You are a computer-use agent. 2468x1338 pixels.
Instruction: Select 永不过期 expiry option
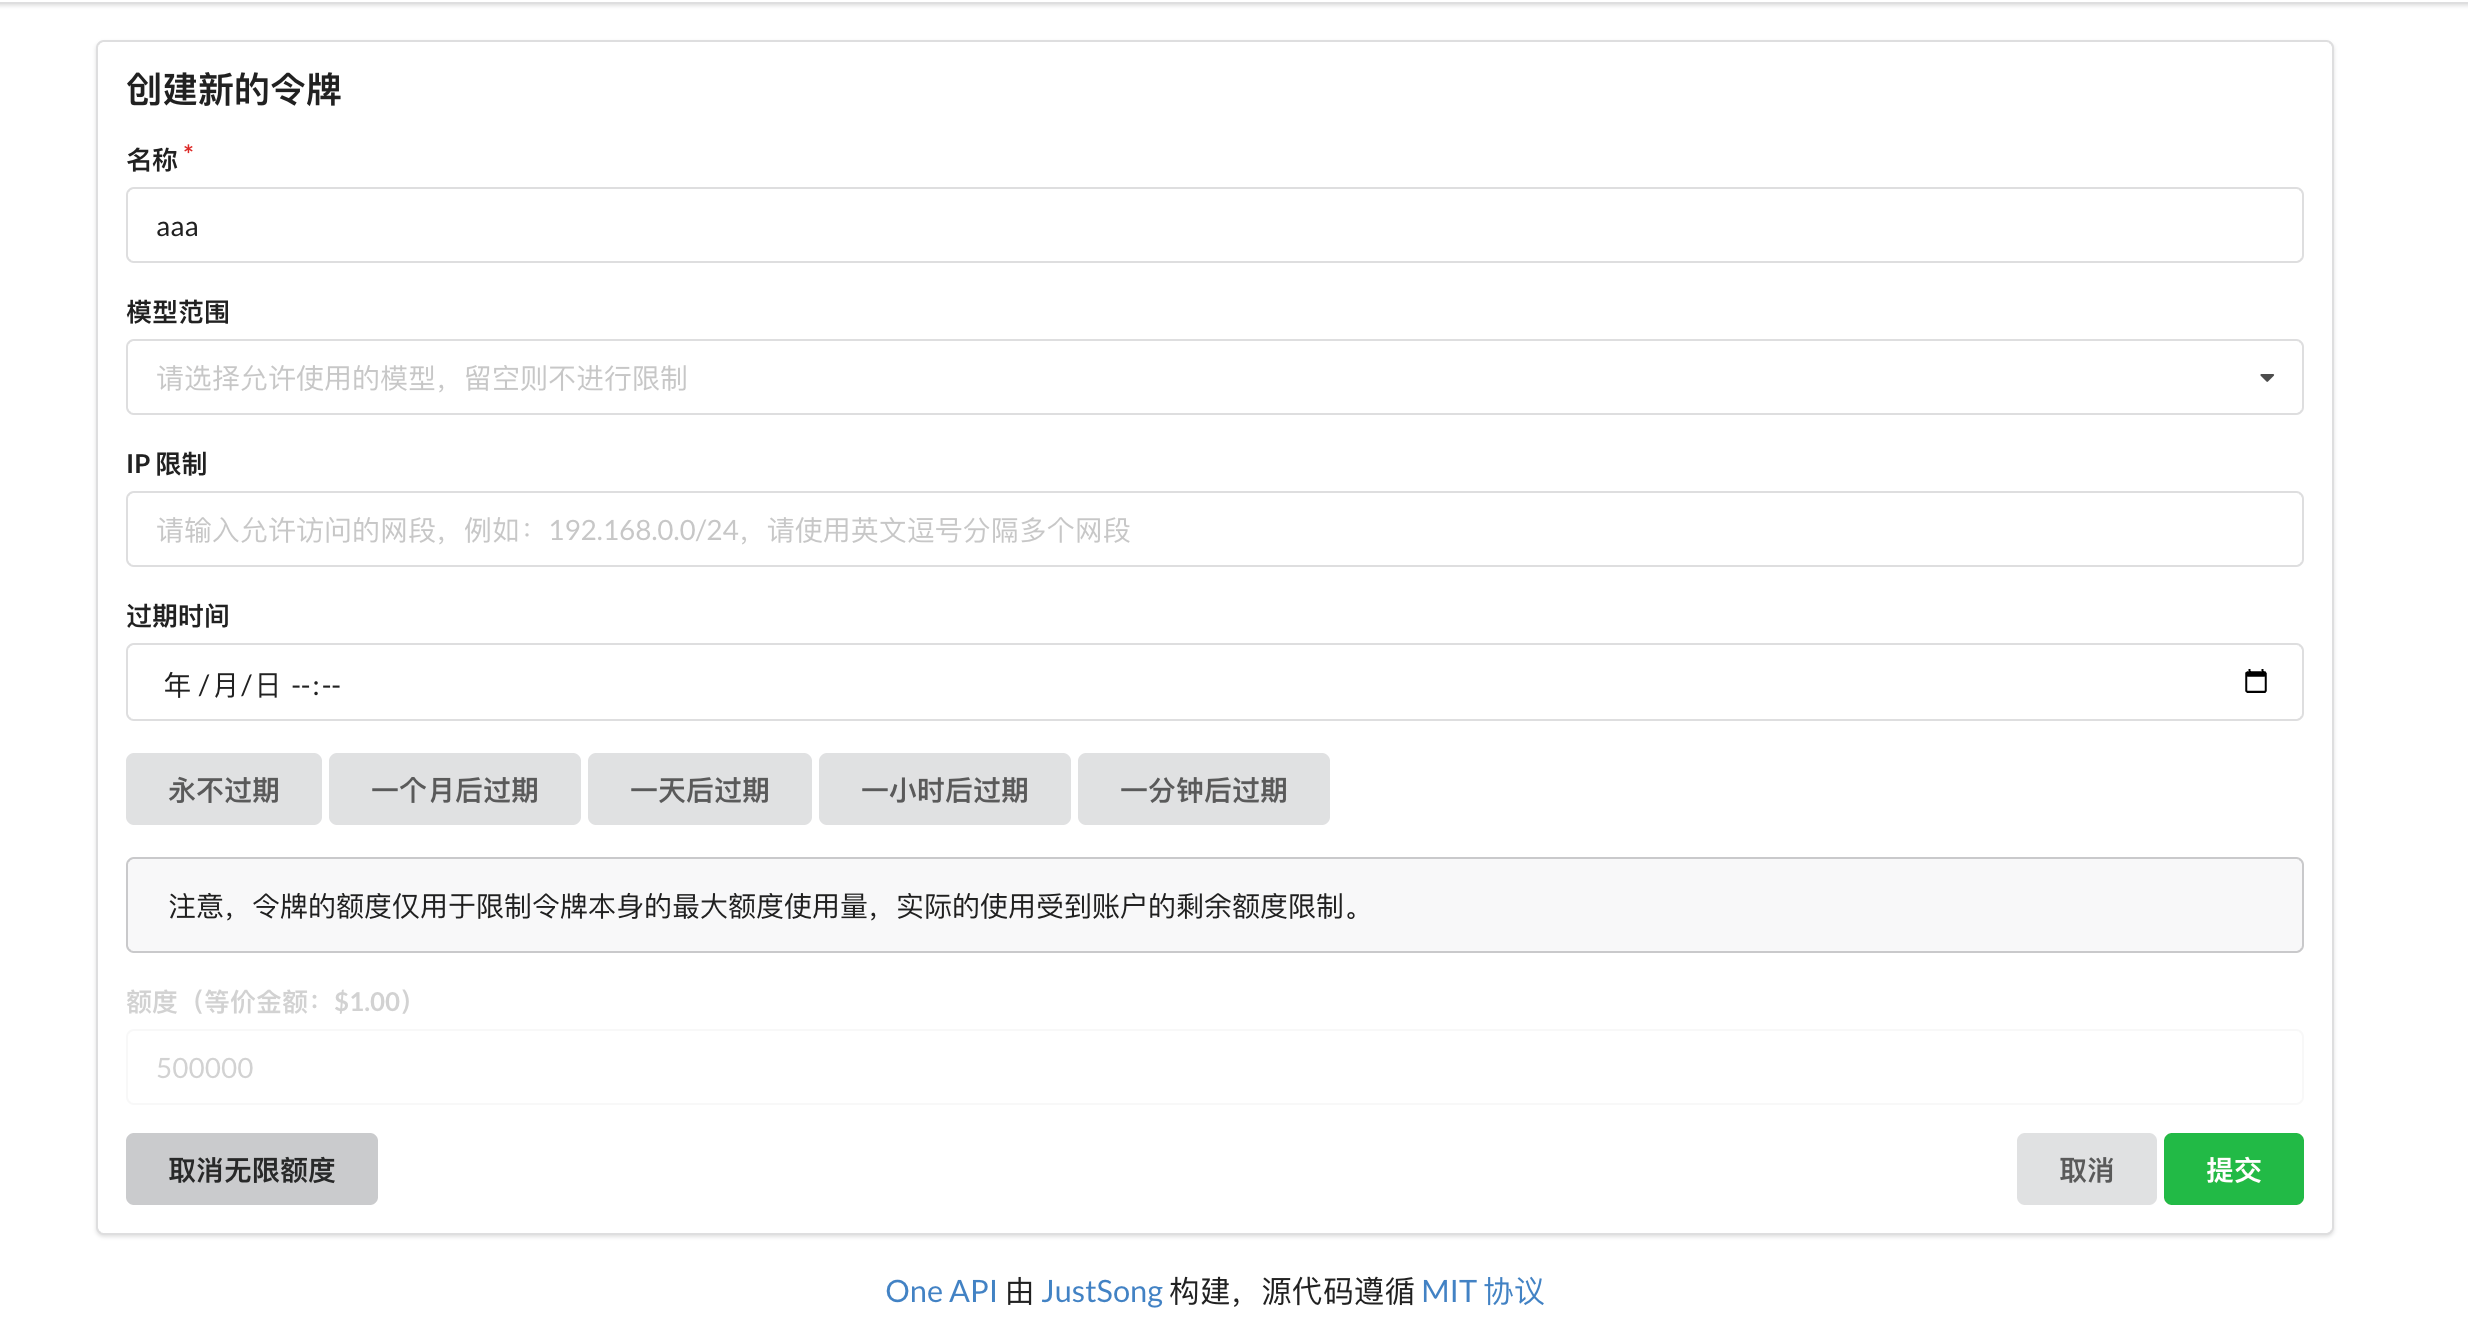point(224,790)
